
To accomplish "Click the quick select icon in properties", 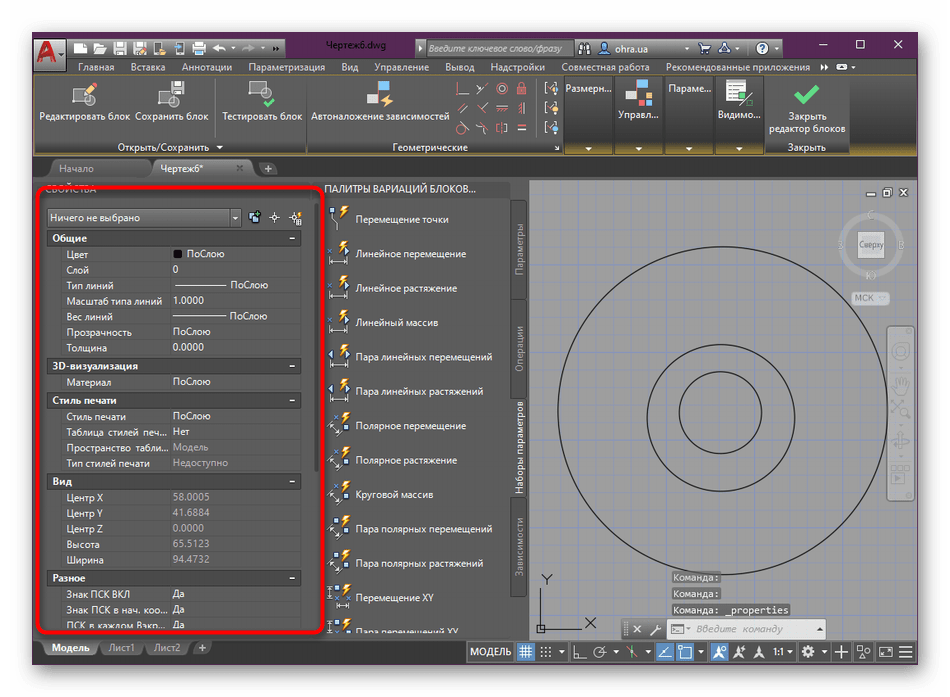I will coord(295,217).
